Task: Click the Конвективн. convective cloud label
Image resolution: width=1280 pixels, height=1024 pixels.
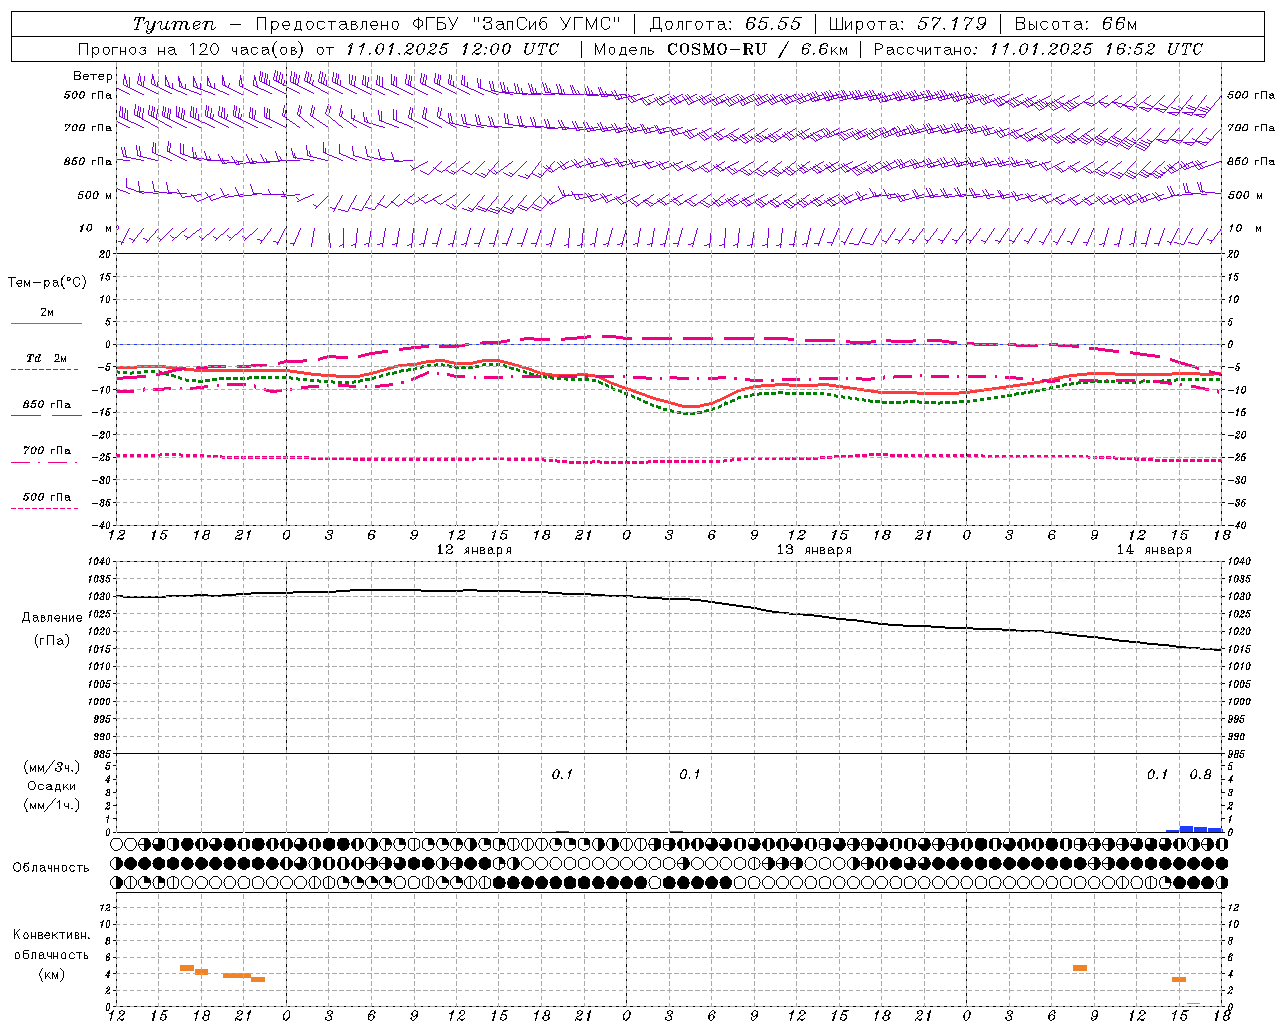Action: pyautogui.click(x=51, y=935)
